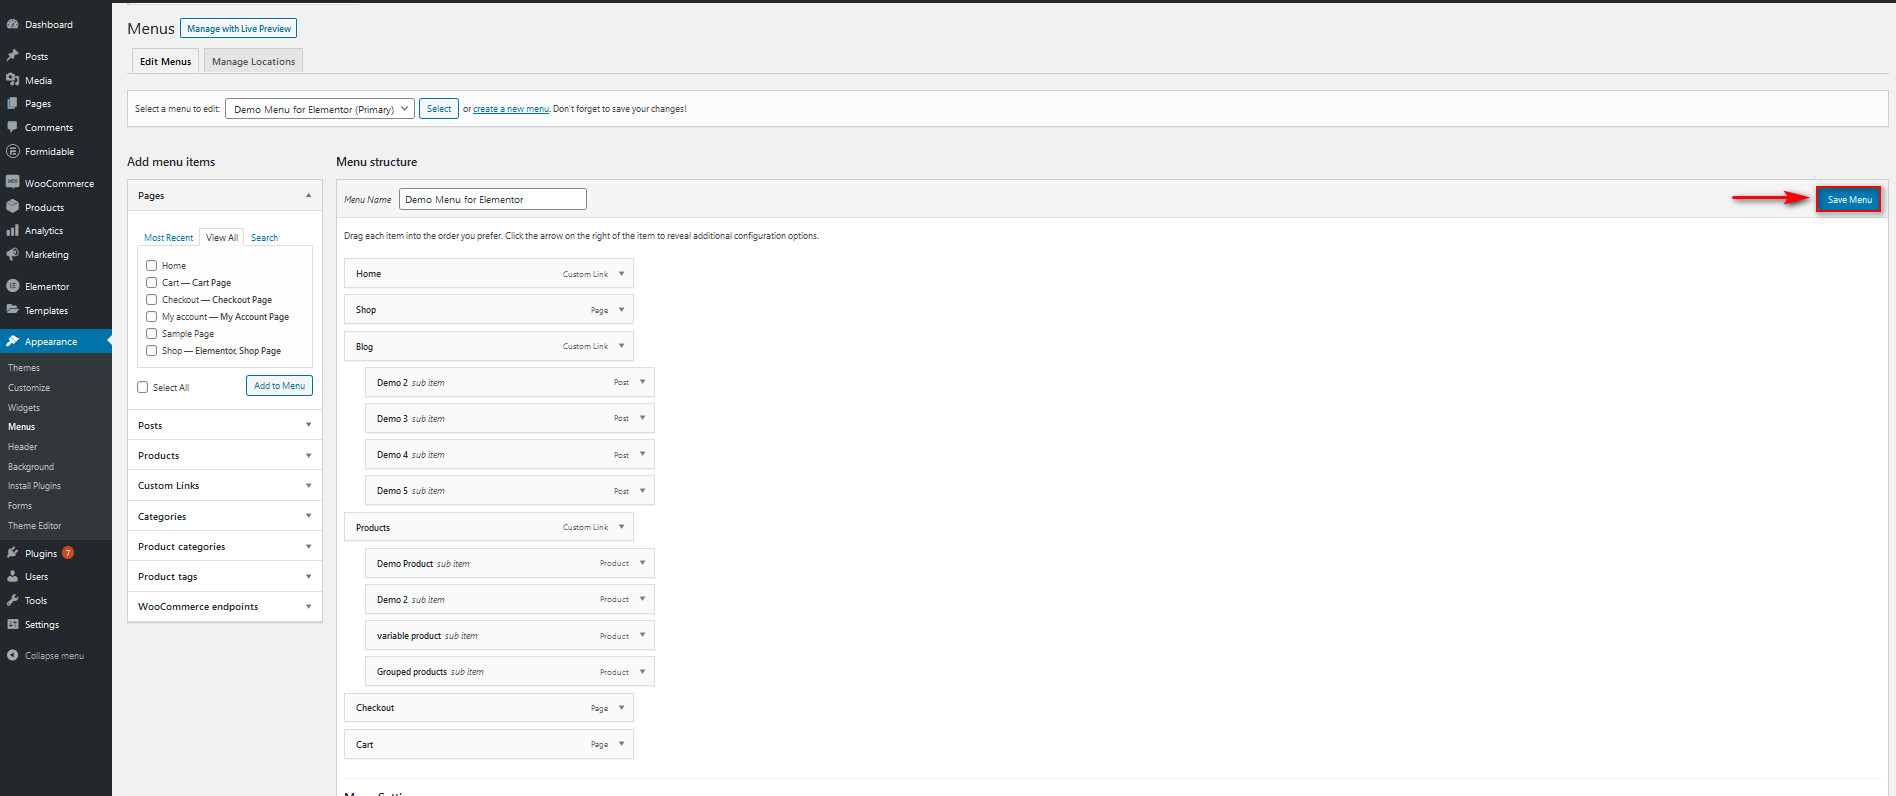
Task: Click the Tools wrench icon
Action: (x=13, y=600)
